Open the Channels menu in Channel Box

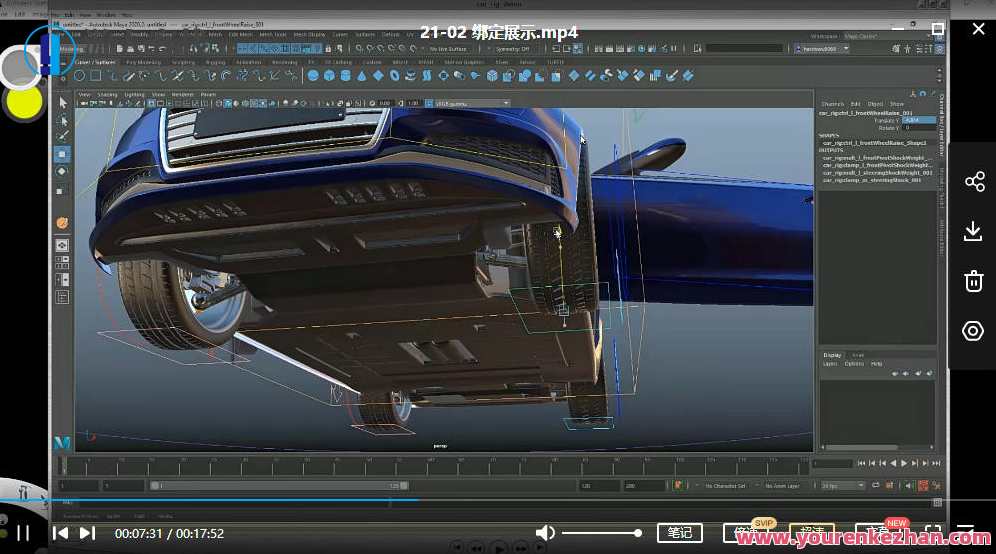(832, 104)
